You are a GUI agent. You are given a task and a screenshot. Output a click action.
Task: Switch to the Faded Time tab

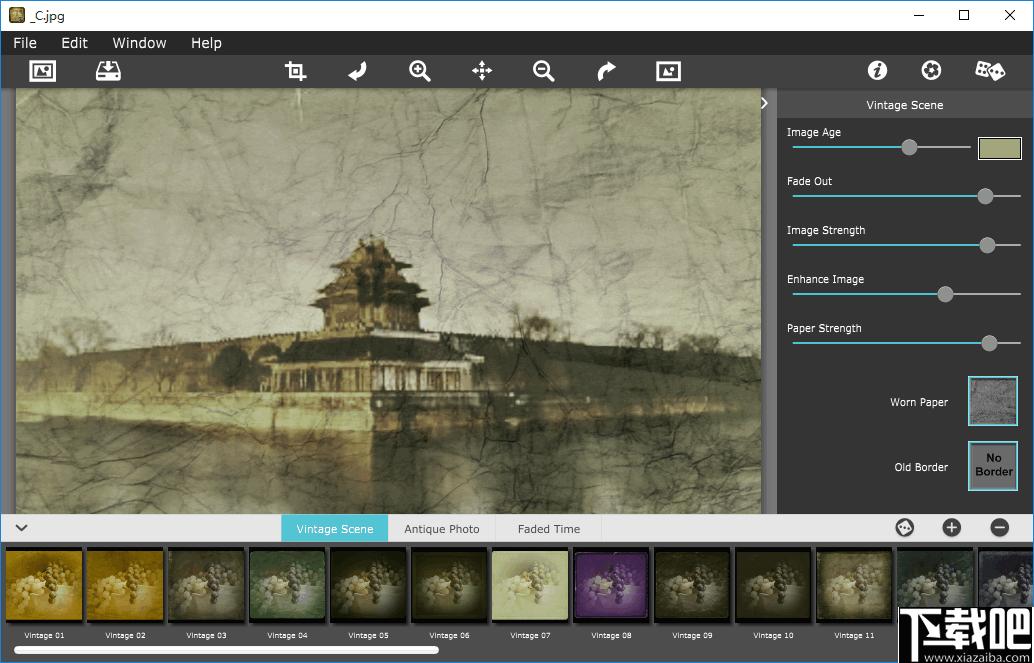point(549,528)
